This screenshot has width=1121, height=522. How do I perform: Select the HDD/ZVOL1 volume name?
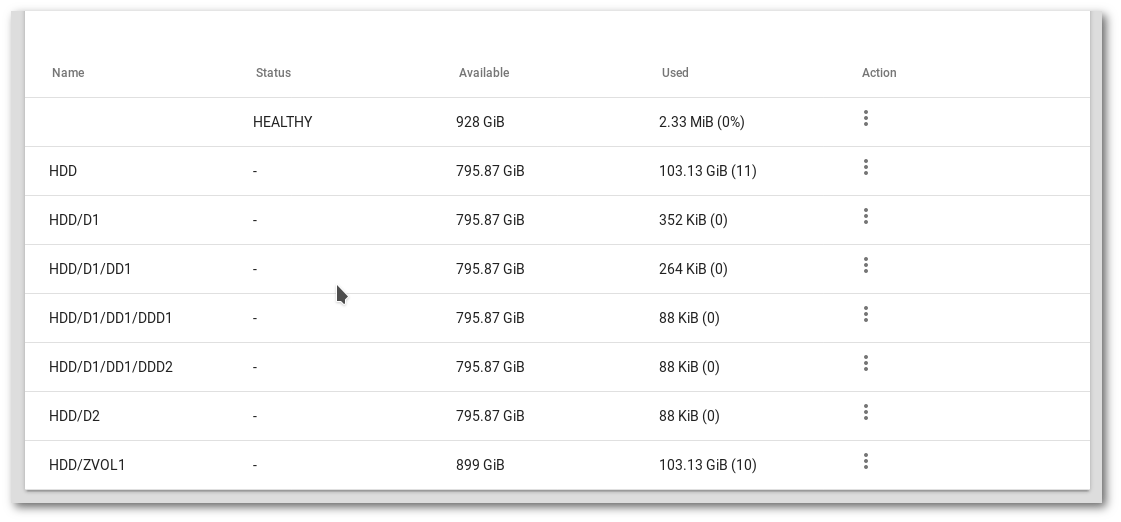tap(87, 466)
